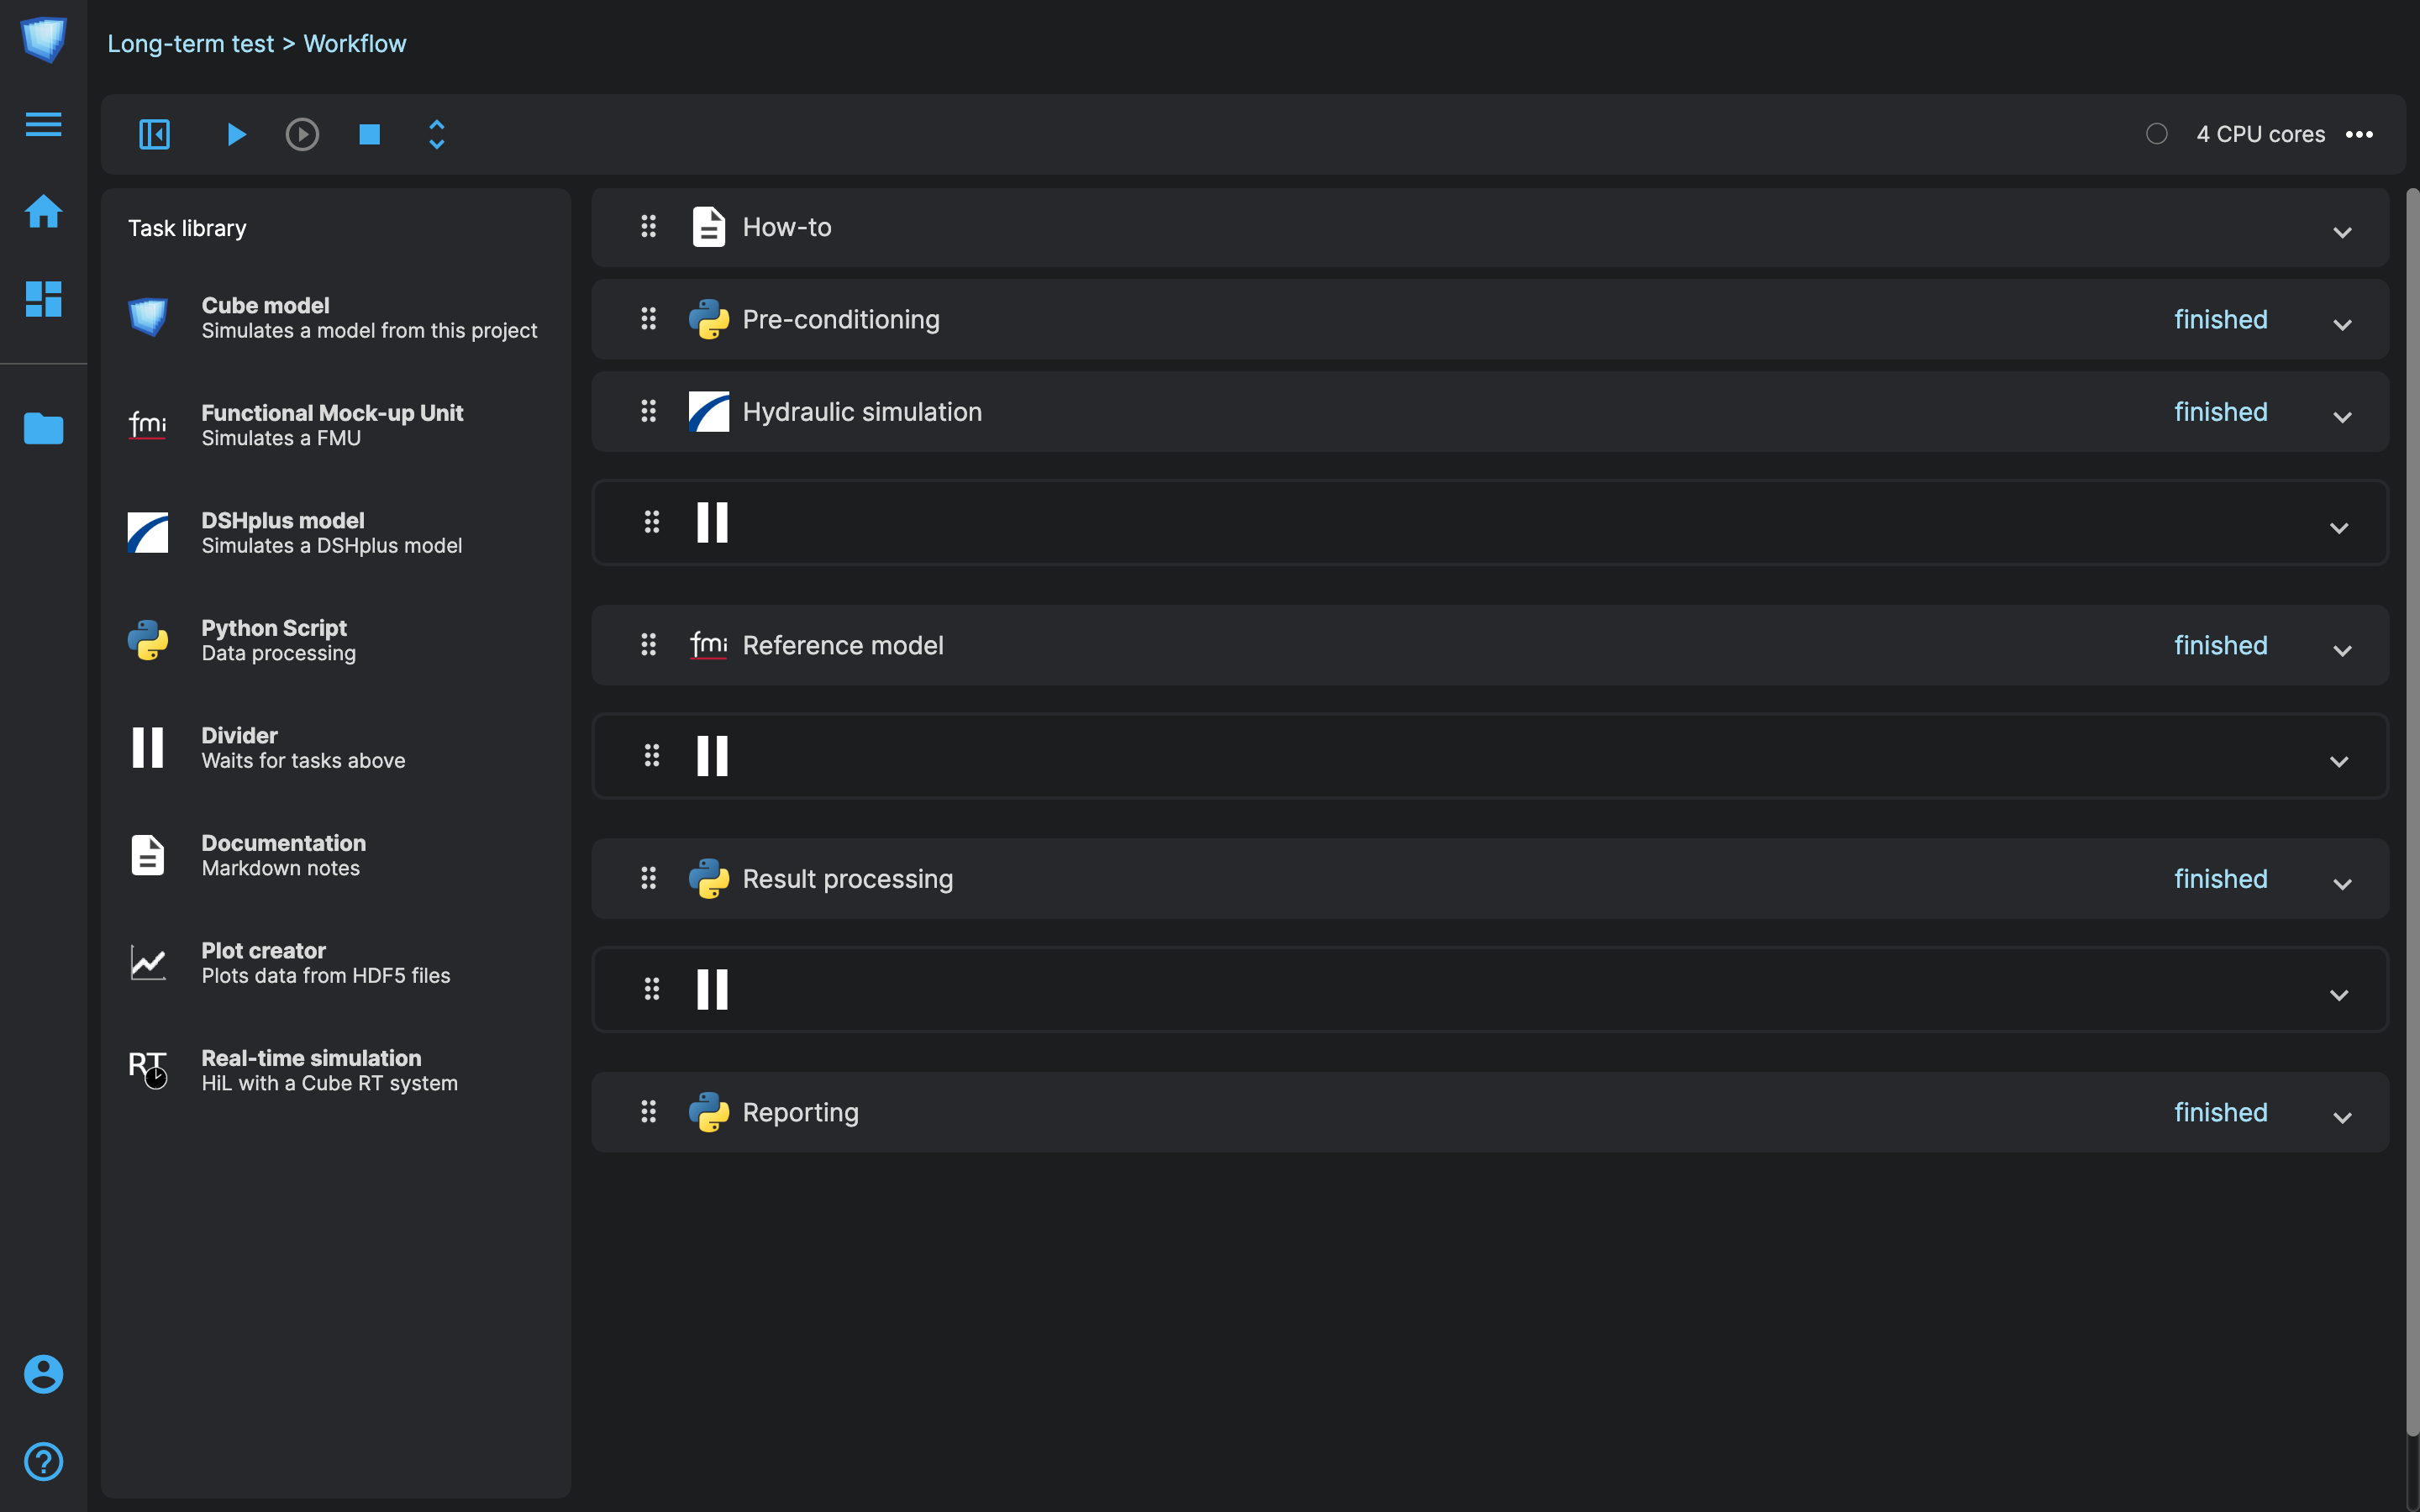Viewport: 2420px width, 1512px height.
Task: Click the circled play step-run icon
Action: [302, 134]
